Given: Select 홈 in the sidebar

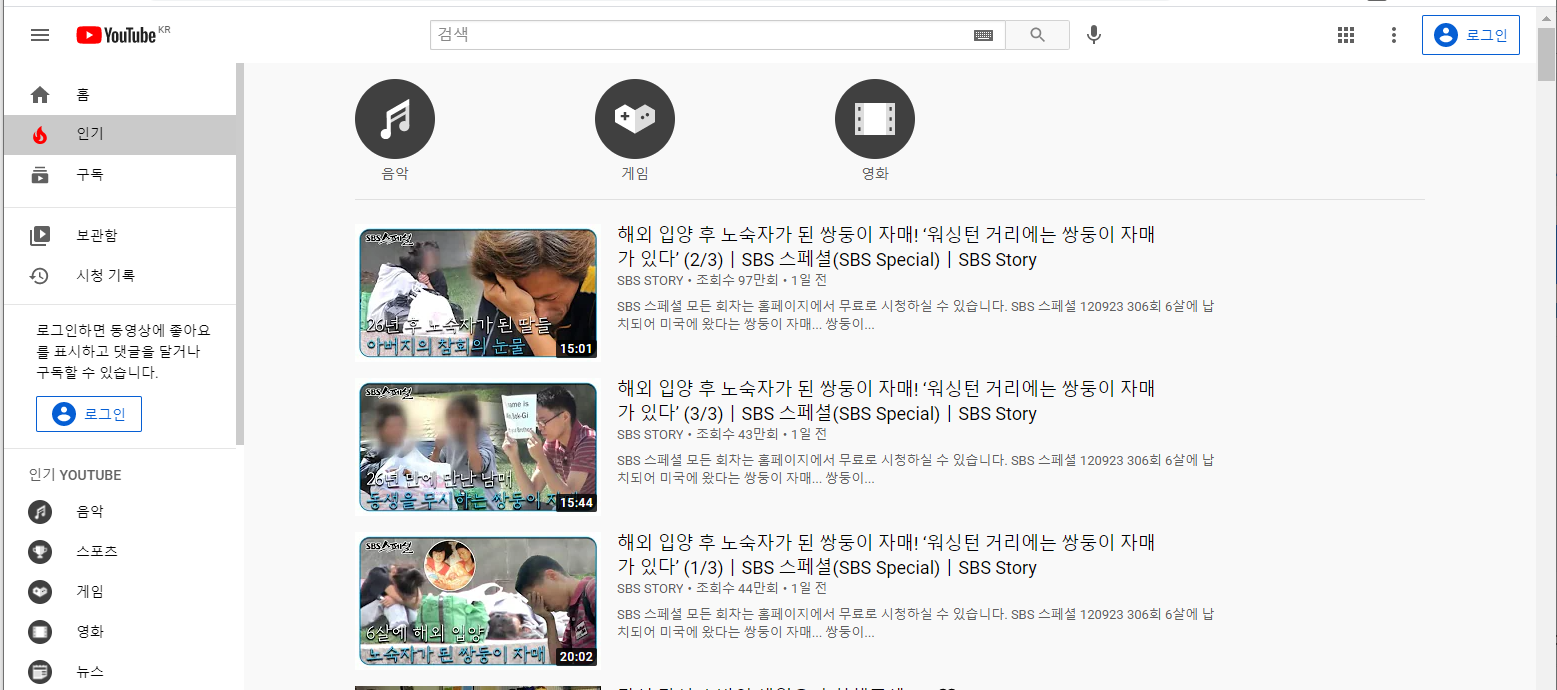Looking at the screenshot, I should tap(120, 95).
